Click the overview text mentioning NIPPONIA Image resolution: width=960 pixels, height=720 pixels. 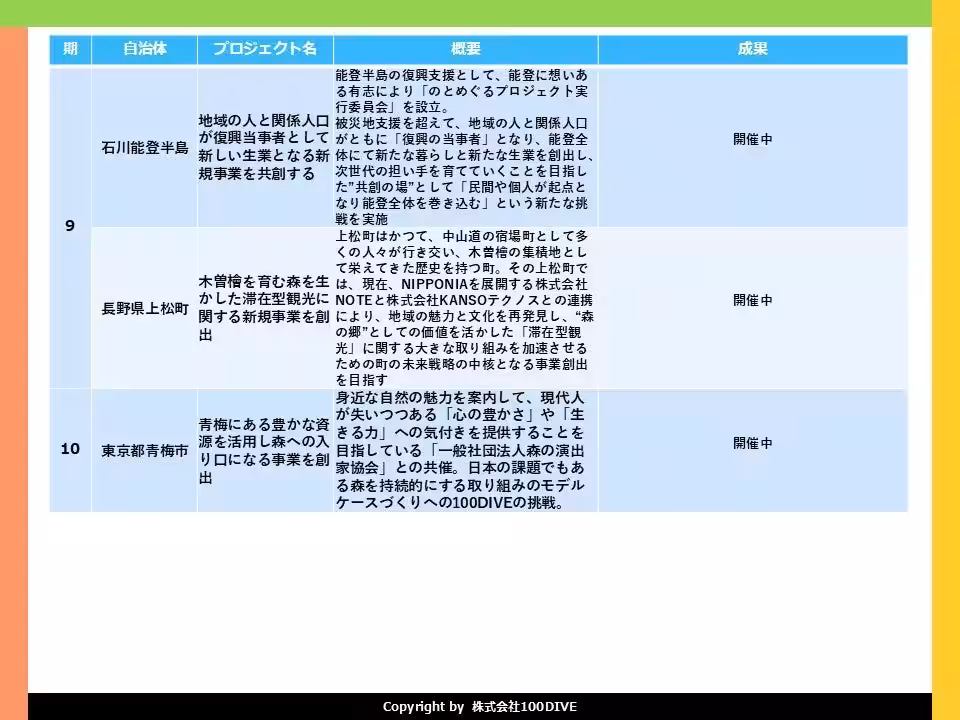tap(462, 305)
